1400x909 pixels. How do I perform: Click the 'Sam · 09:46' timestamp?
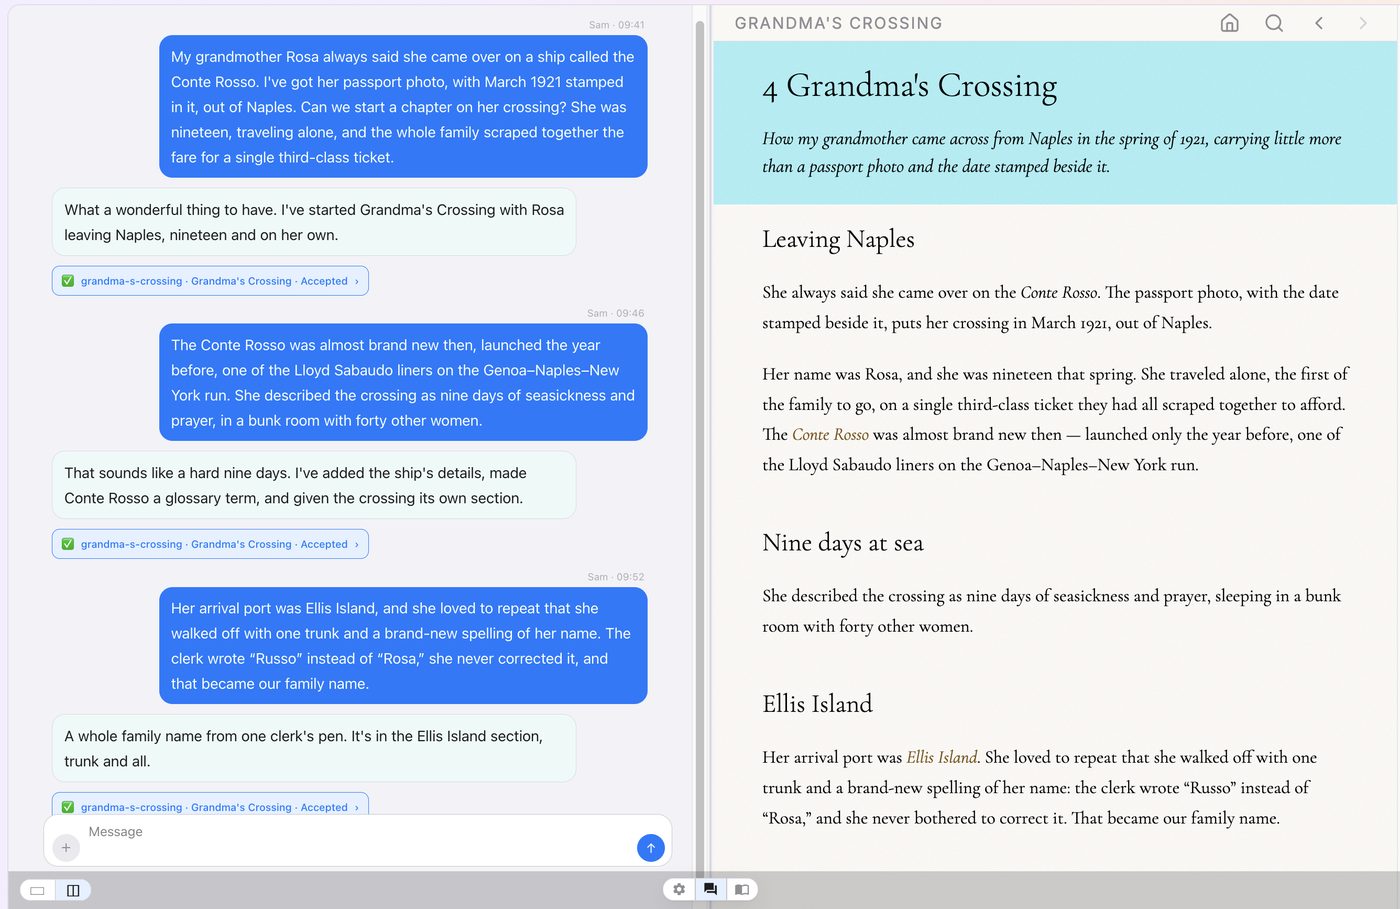click(x=615, y=313)
